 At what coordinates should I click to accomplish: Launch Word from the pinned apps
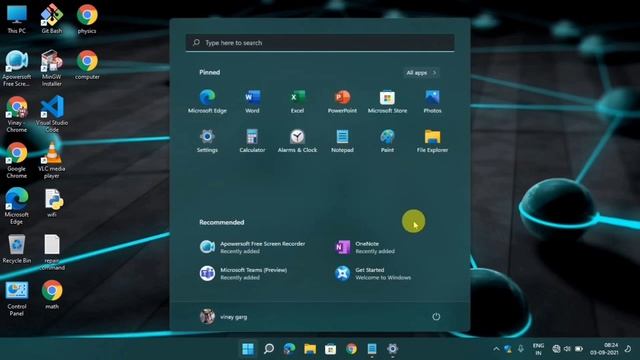(252, 101)
